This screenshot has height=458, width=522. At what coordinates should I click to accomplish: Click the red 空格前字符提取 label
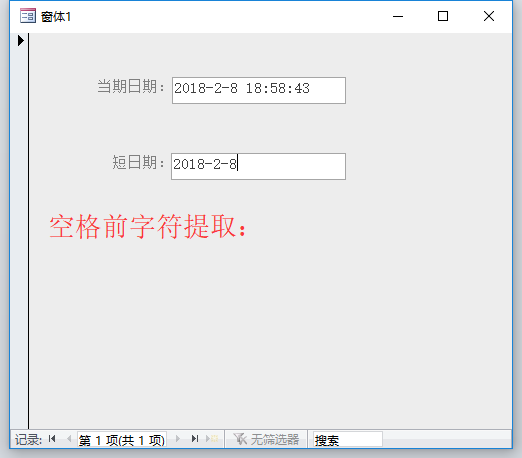(148, 226)
